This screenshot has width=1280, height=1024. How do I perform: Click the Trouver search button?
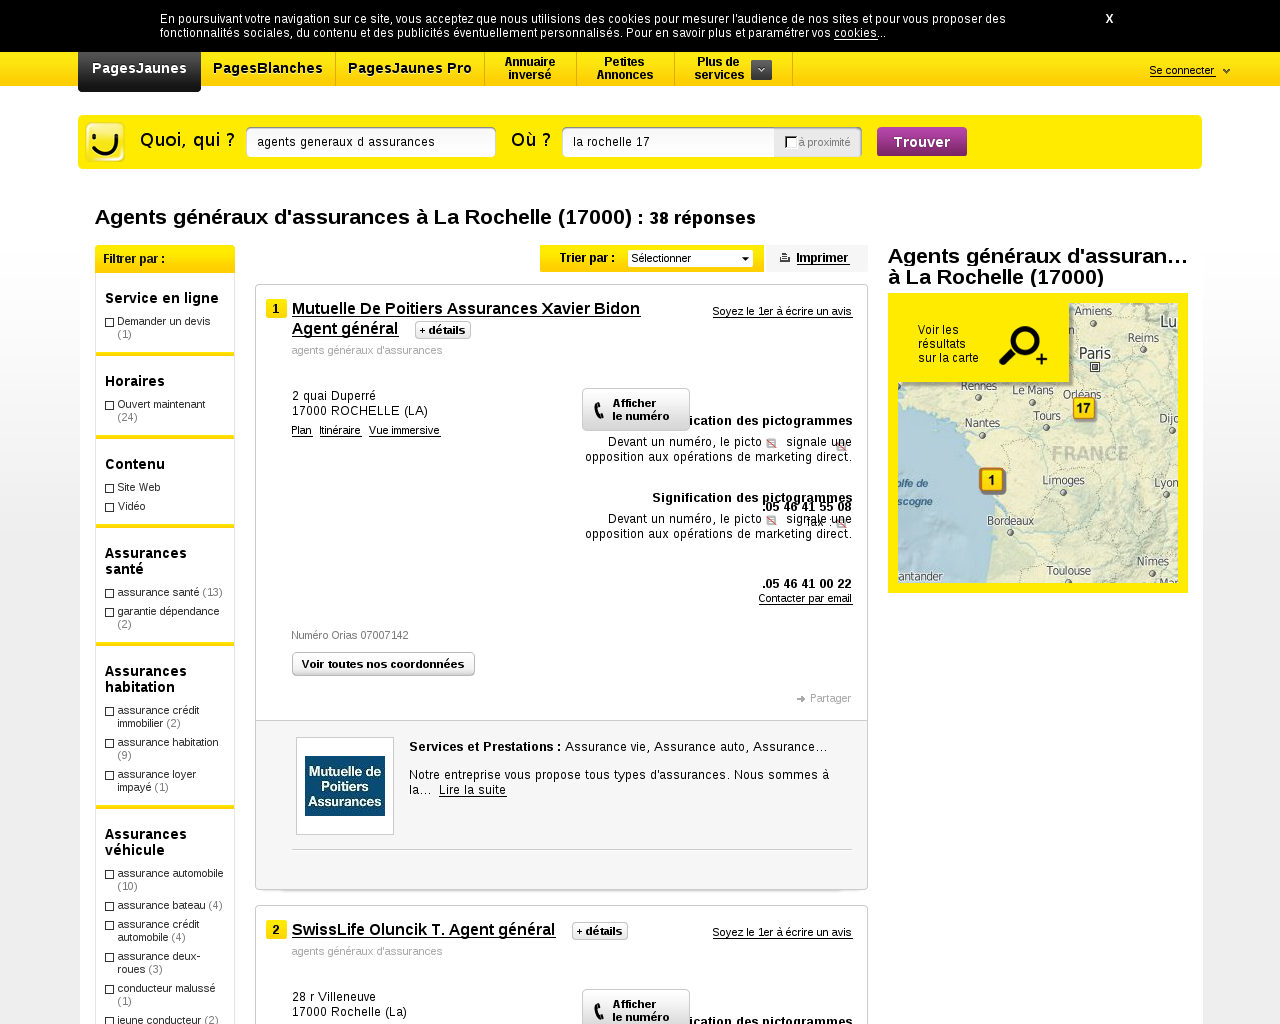tap(922, 142)
